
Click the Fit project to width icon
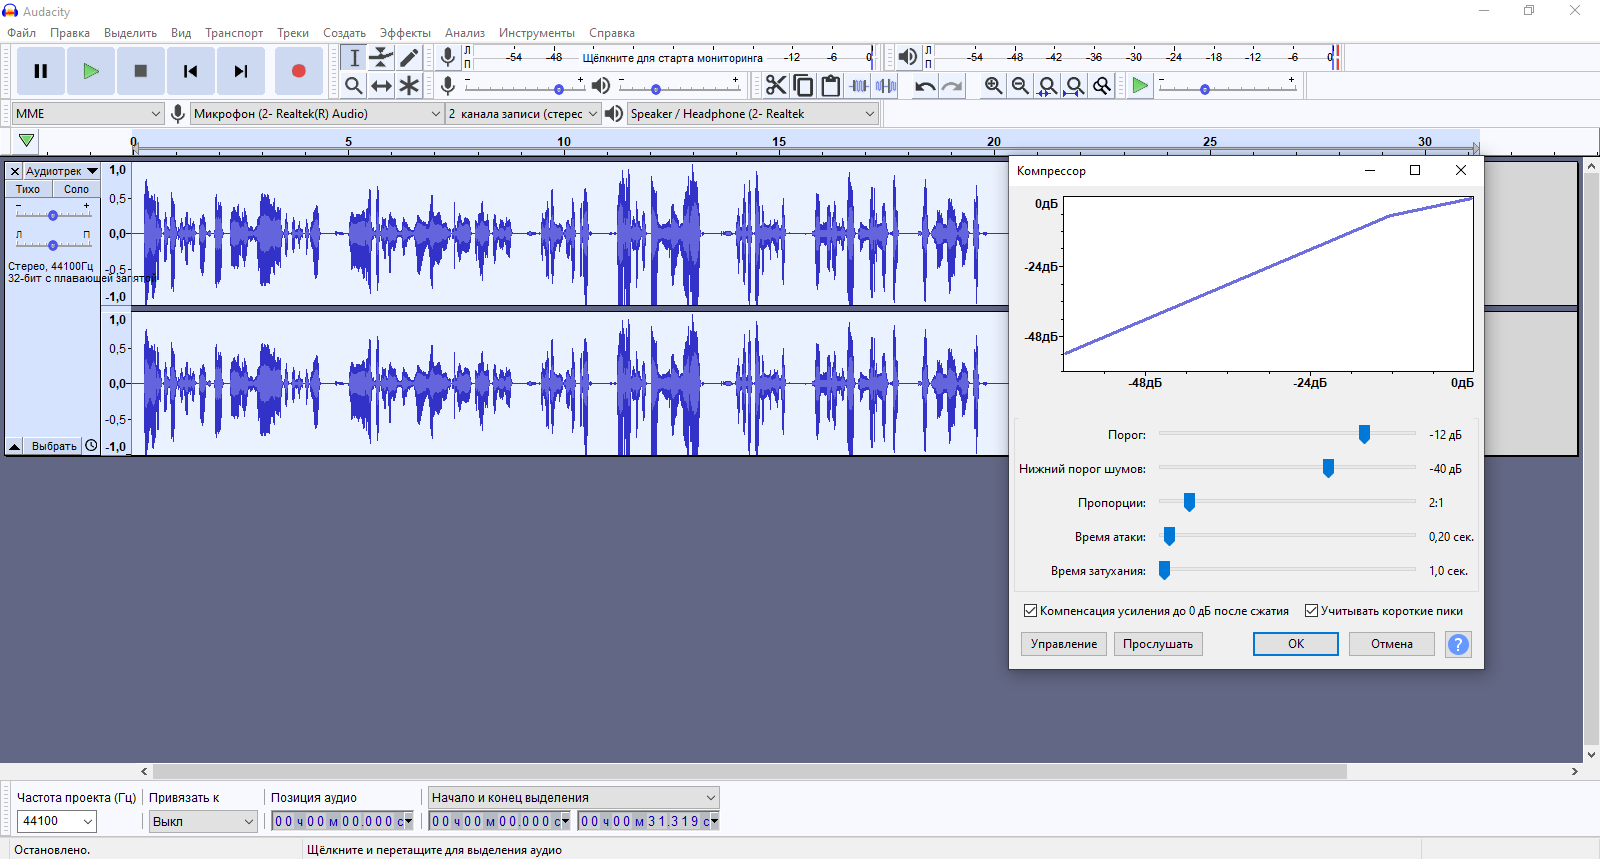[x=1074, y=86]
